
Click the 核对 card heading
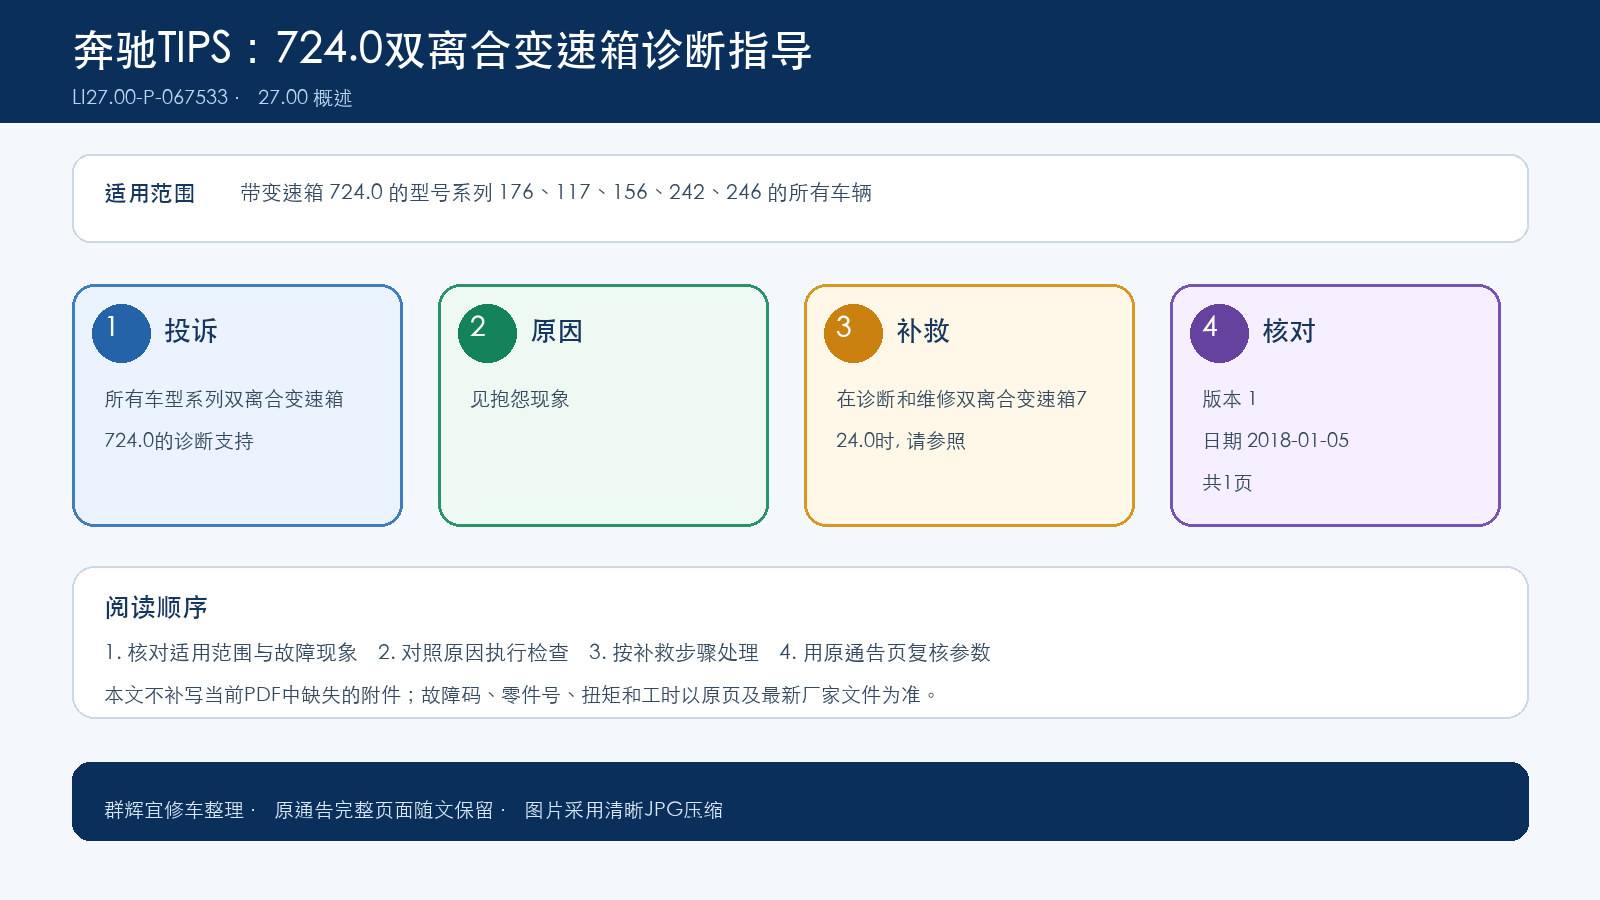(1289, 331)
